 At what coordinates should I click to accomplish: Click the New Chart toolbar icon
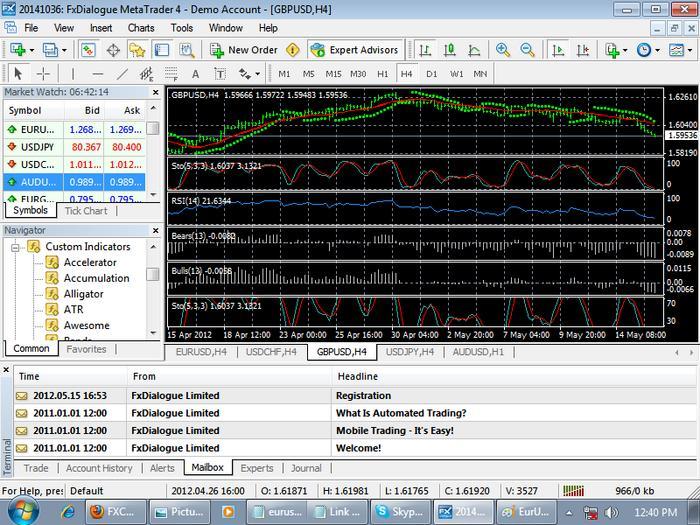17,50
